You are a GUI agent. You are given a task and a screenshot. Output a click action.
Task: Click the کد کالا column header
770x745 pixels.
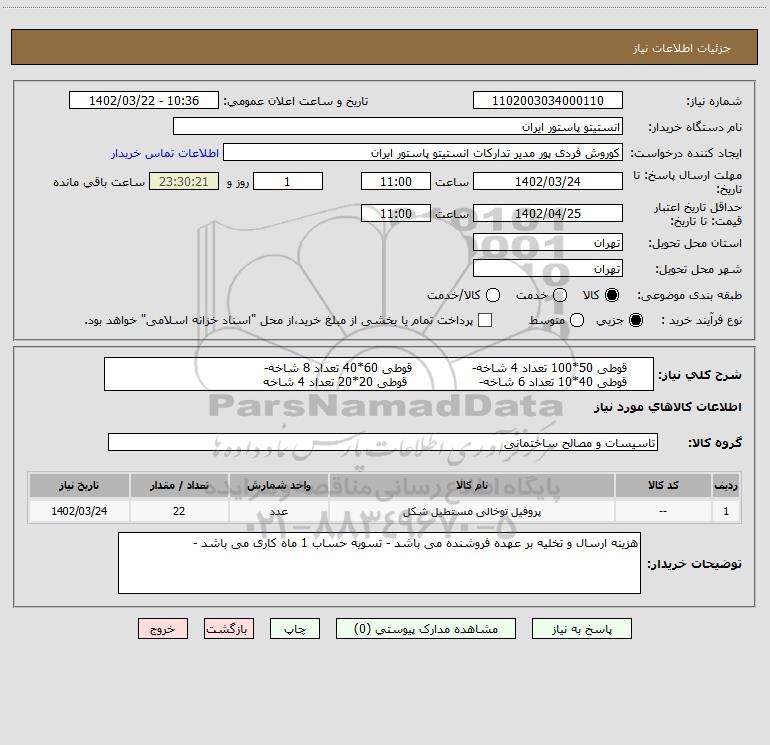click(x=663, y=485)
